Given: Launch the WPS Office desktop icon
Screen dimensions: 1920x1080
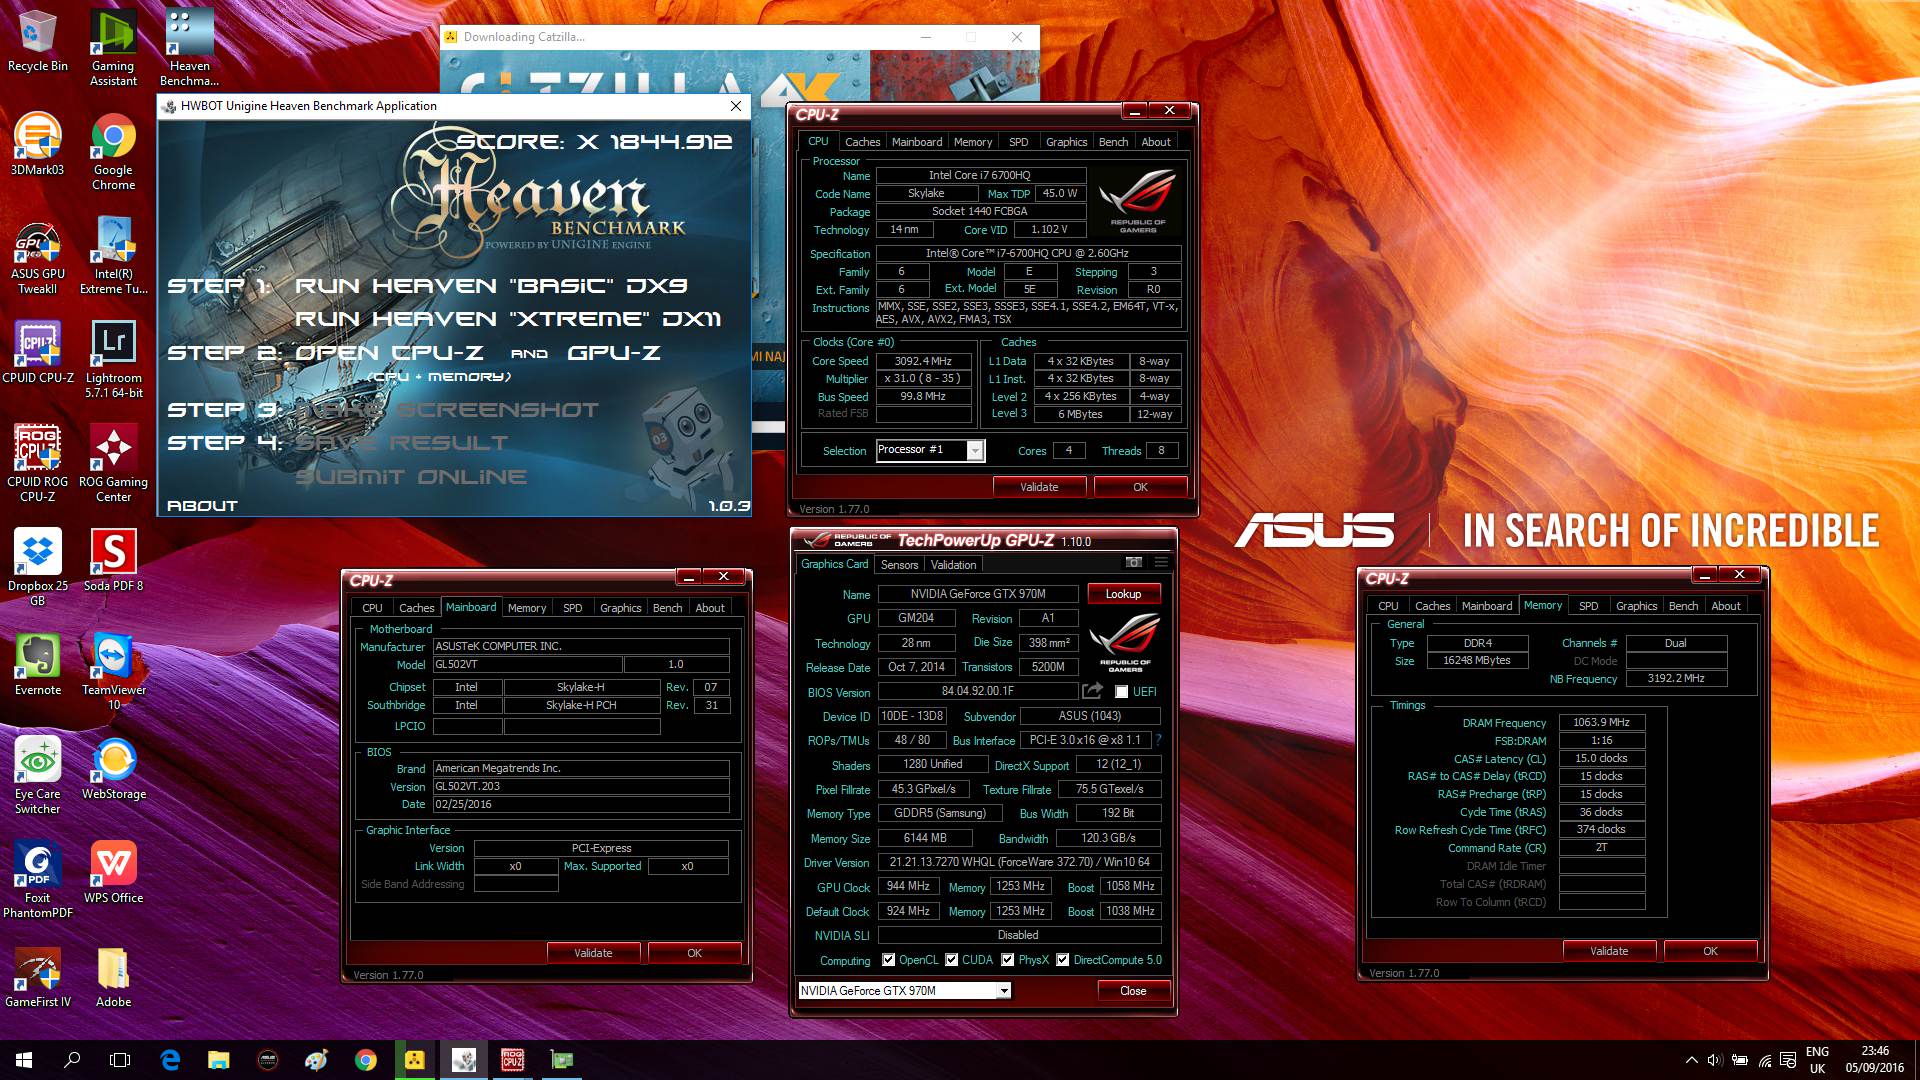Looking at the screenshot, I should [114, 872].
